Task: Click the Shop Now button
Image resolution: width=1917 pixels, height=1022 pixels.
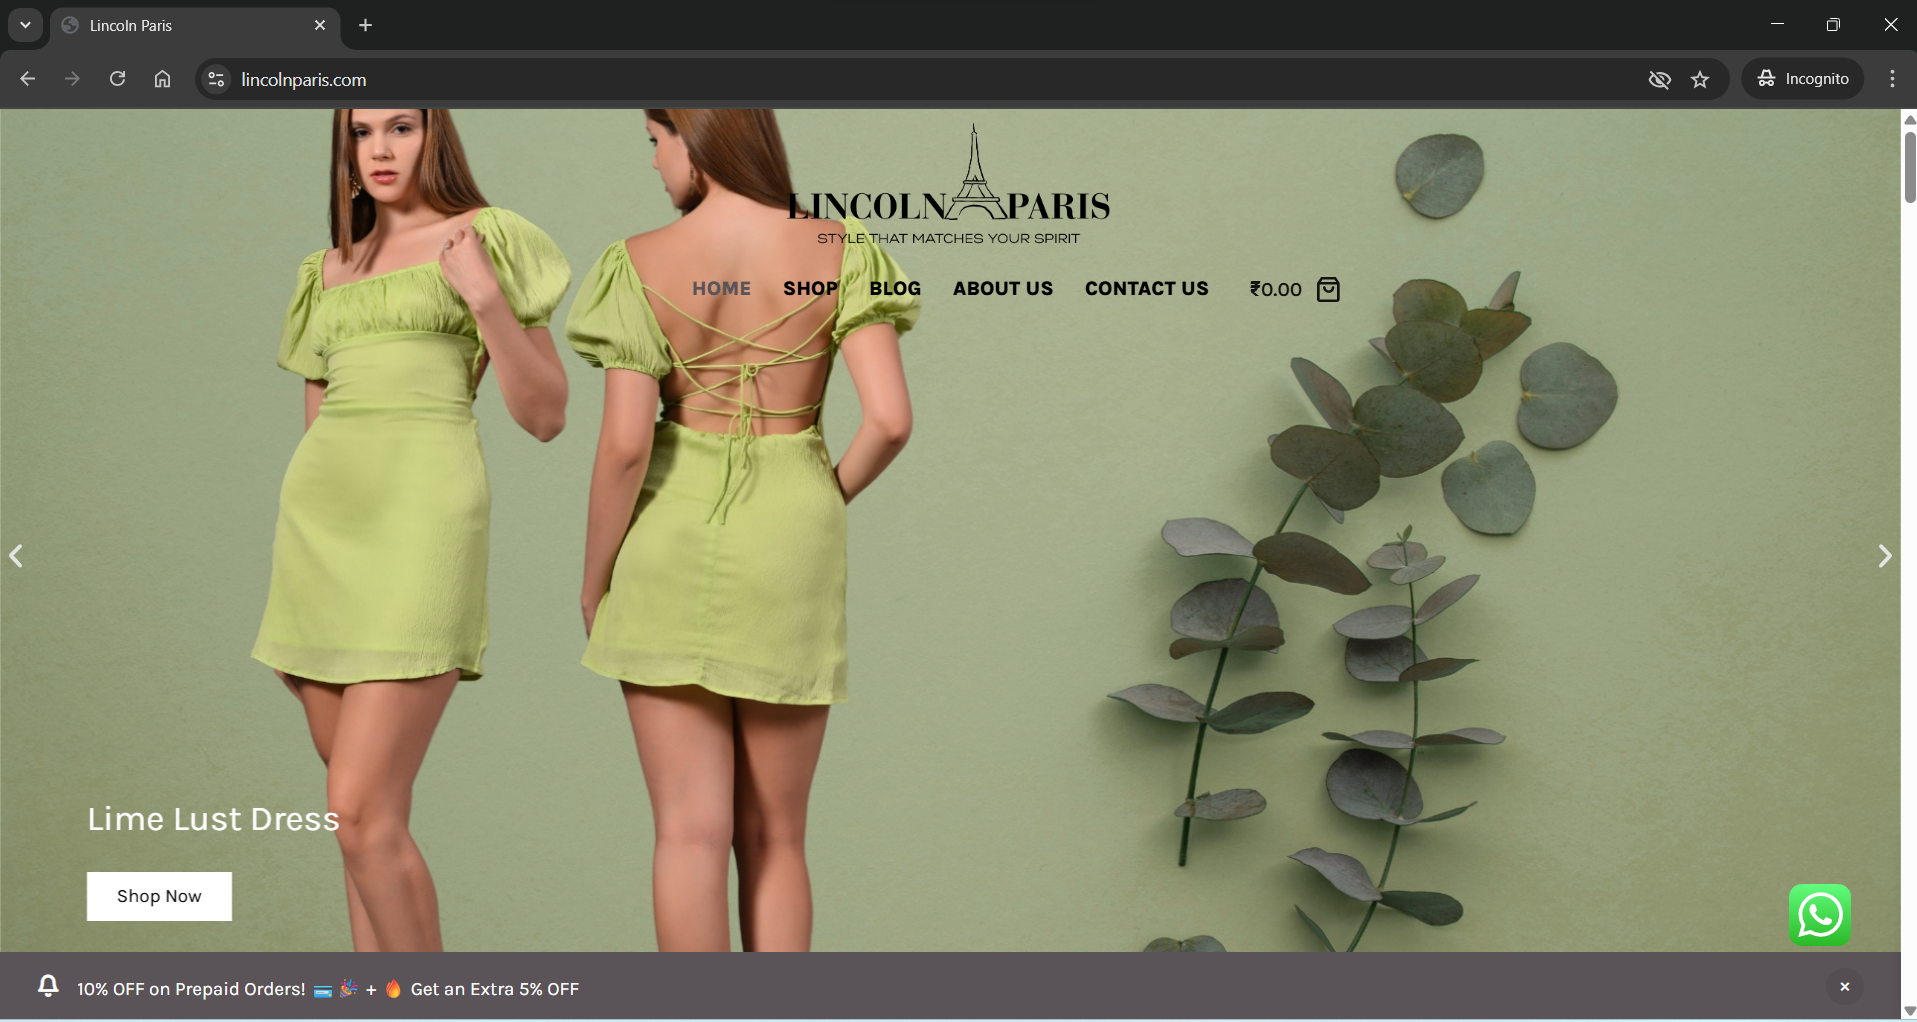Action: pos(159,896)
